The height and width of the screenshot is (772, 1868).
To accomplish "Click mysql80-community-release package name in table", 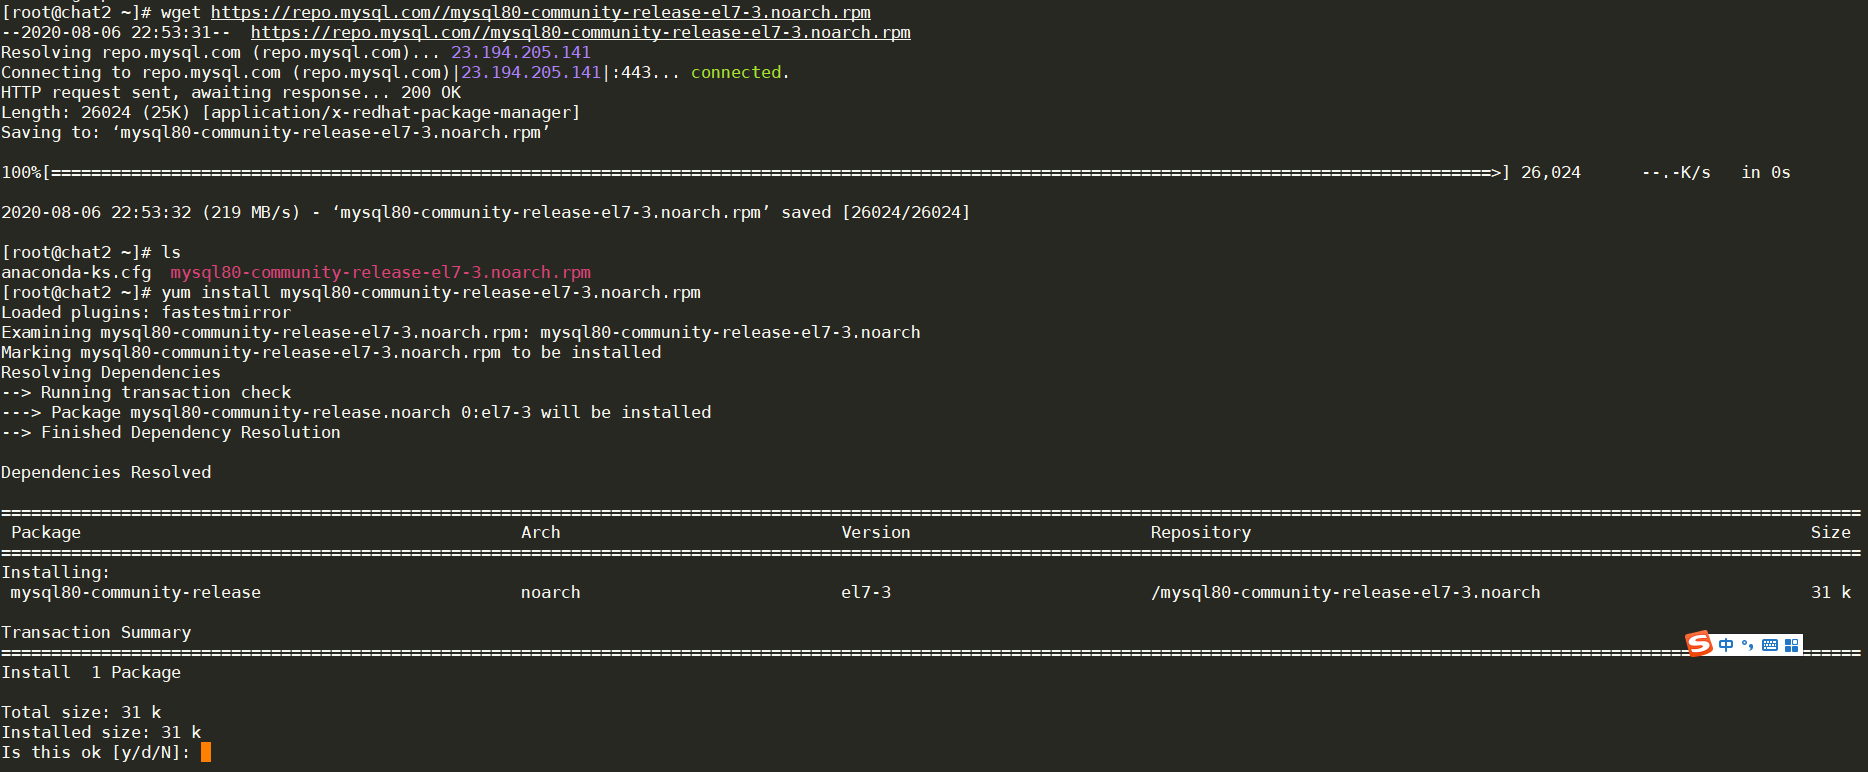I will coord(136,592).
